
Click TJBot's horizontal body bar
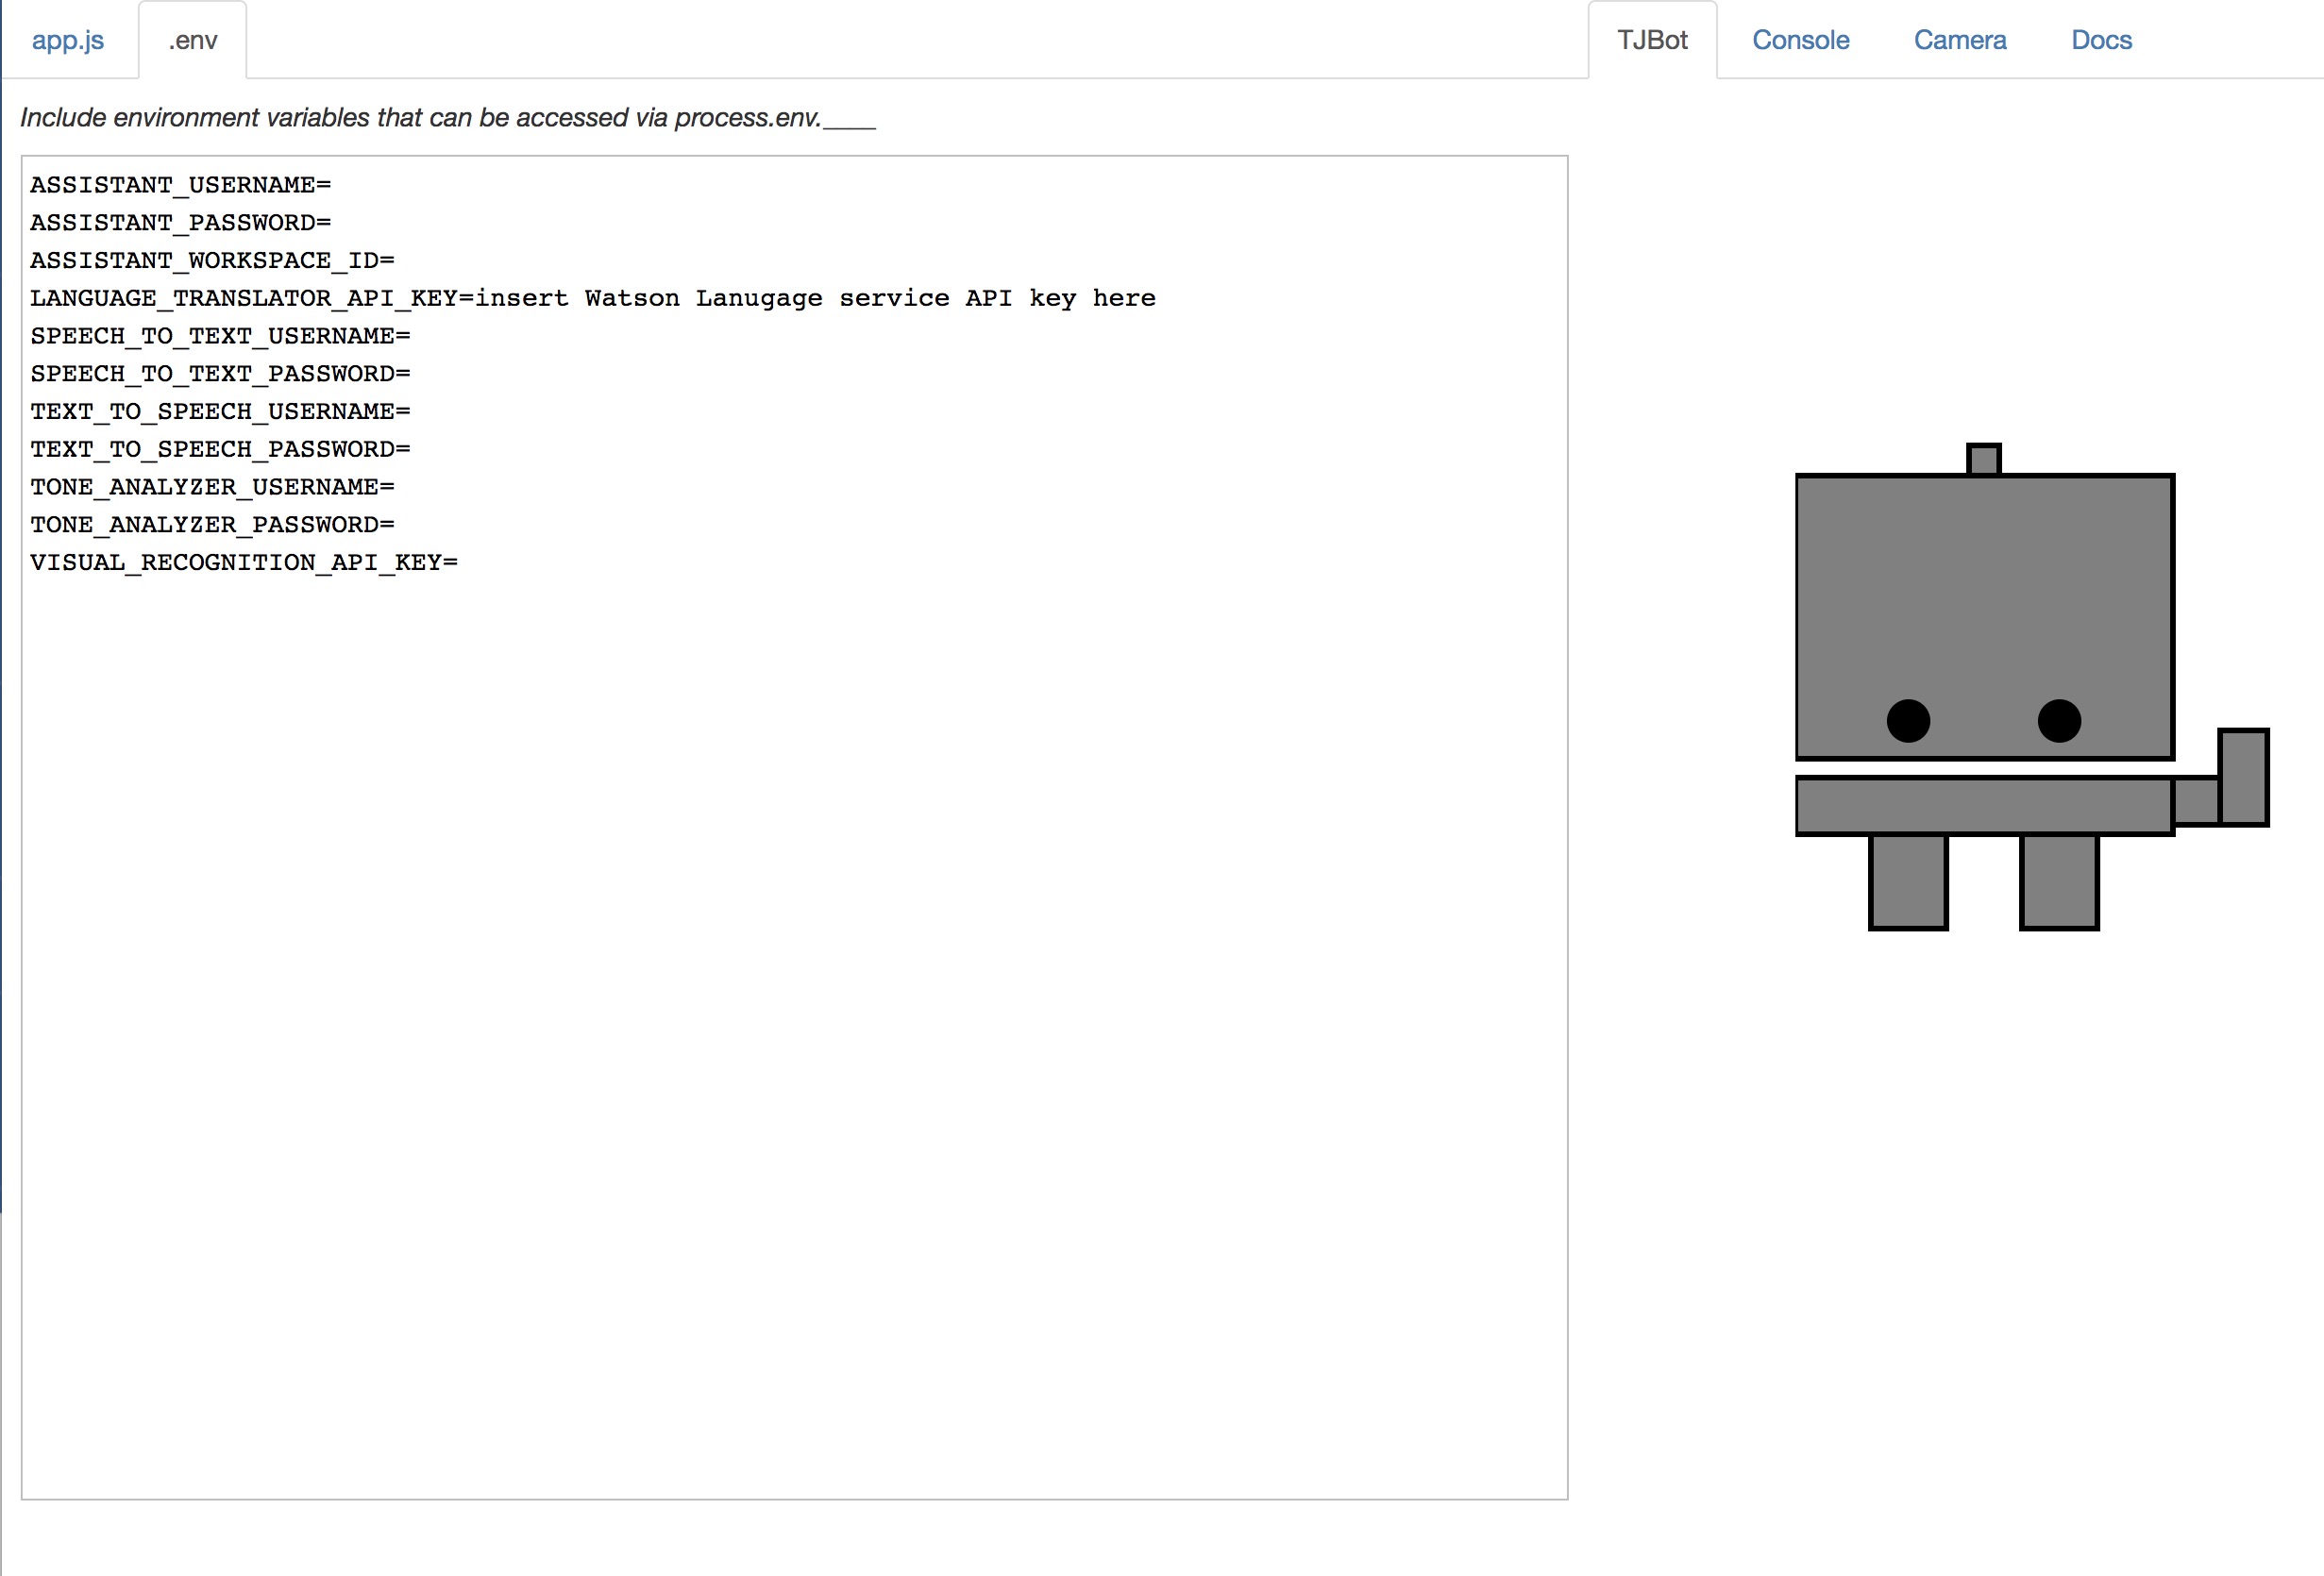[x=1984, y=805]
